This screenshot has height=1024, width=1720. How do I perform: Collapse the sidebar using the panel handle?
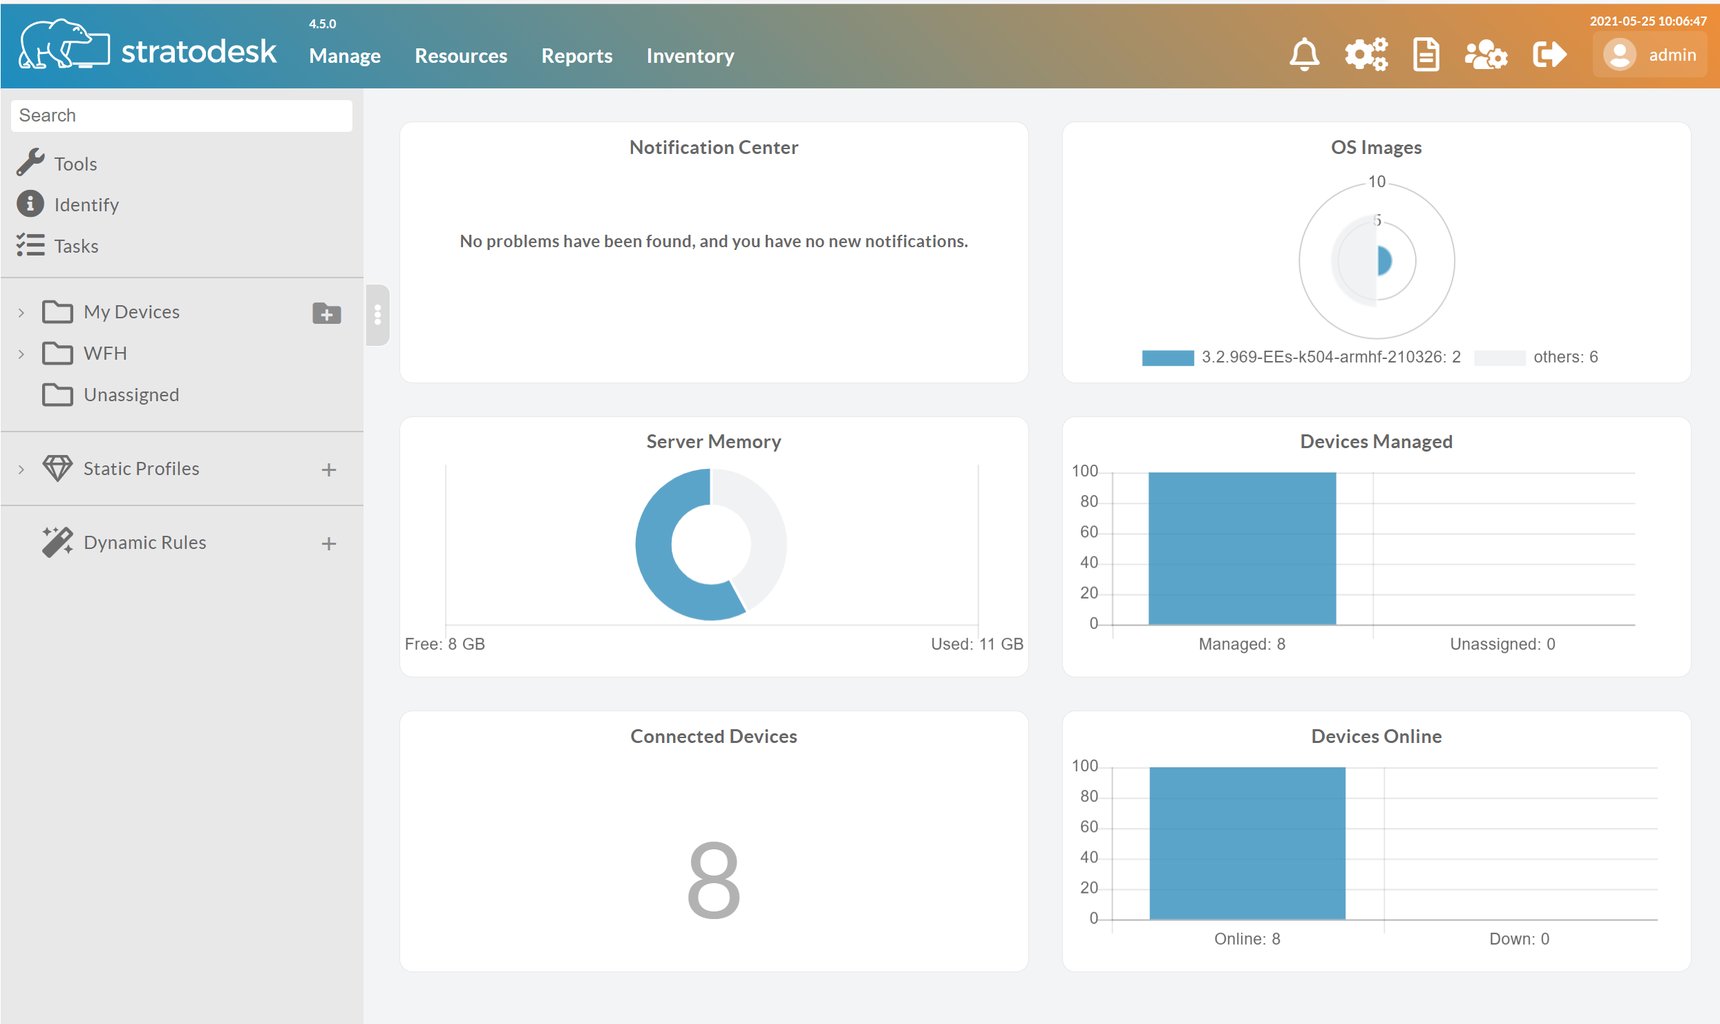point(377,315)
